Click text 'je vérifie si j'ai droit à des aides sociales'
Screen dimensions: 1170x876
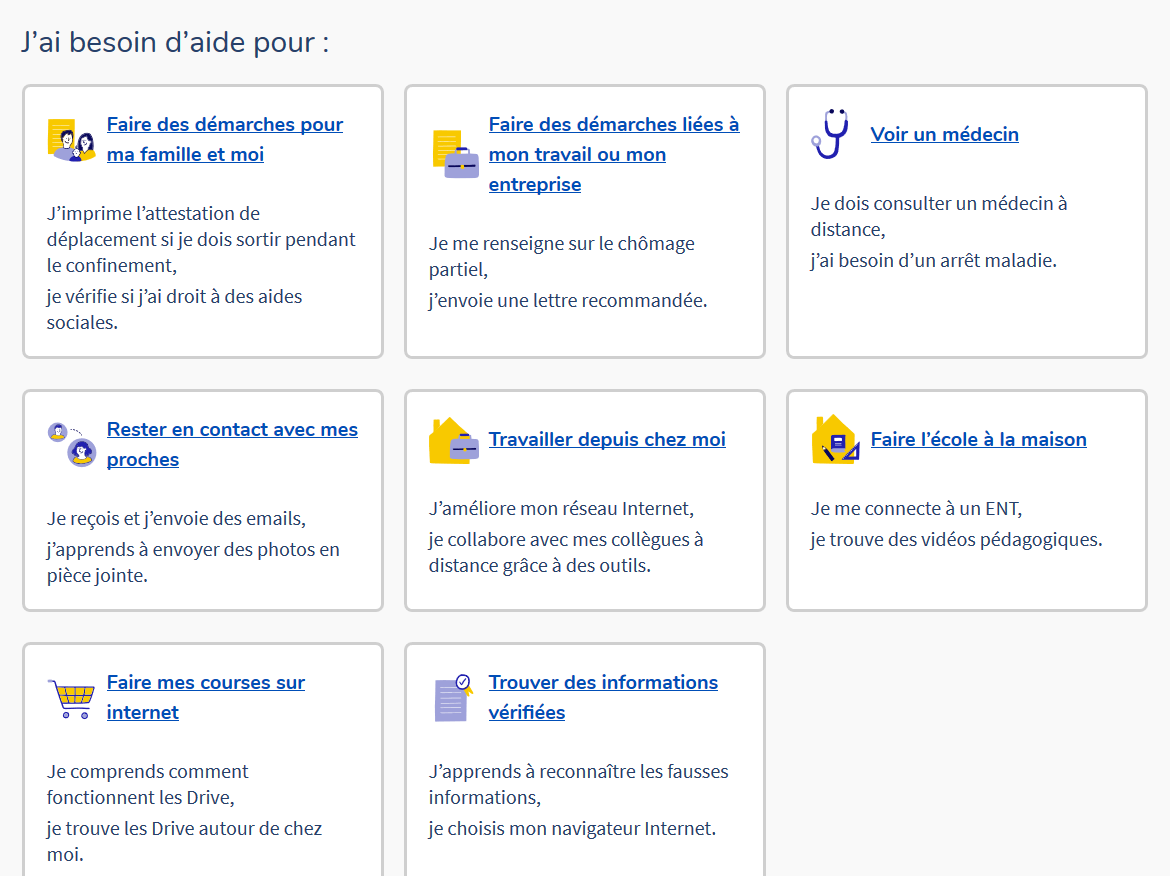point(175,310)
